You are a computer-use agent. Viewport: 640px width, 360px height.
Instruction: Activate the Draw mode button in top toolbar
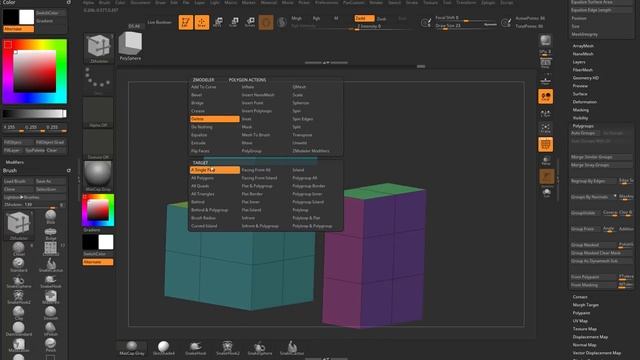click(202, 22)
